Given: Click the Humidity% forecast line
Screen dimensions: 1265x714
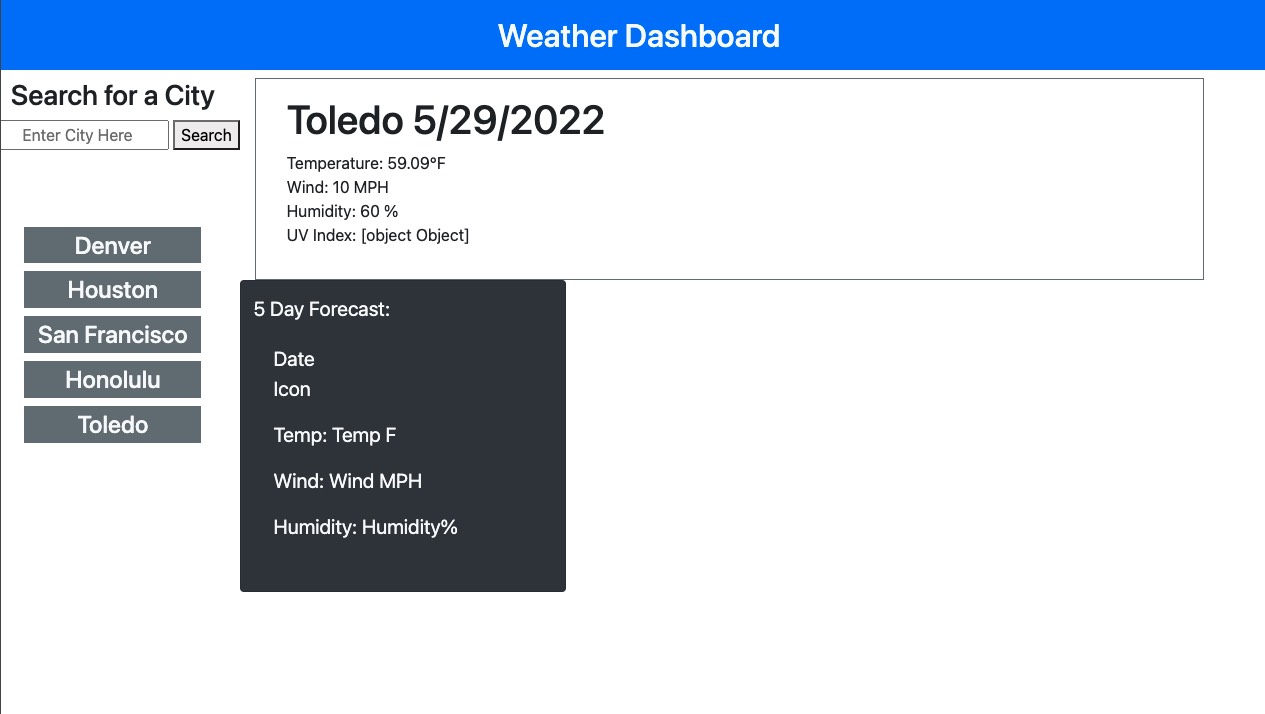Looking at the screenshot, I should (x=367, y=525).
